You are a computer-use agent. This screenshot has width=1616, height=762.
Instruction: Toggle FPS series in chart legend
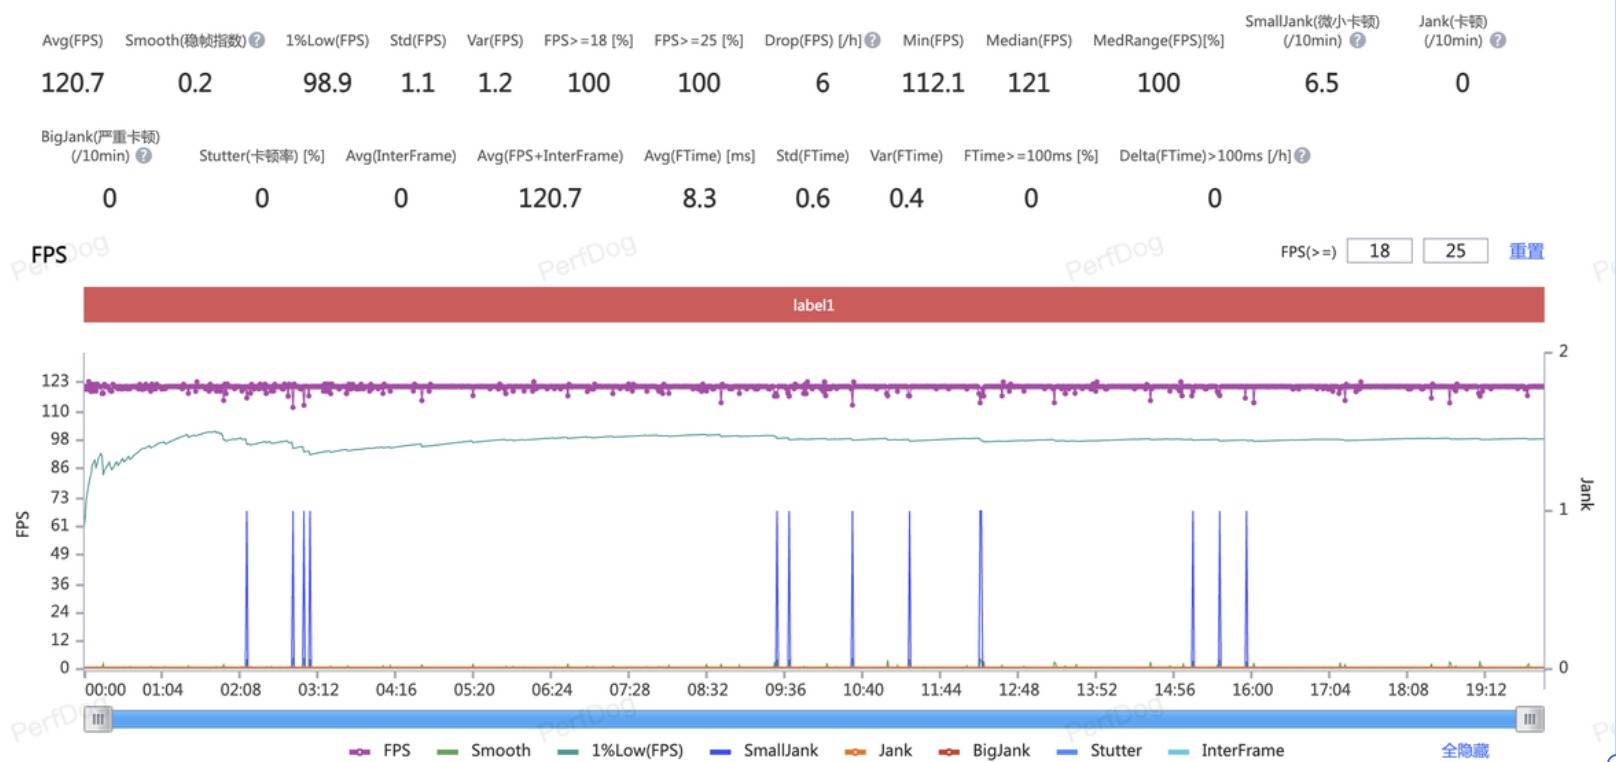[x=380, y=751]
